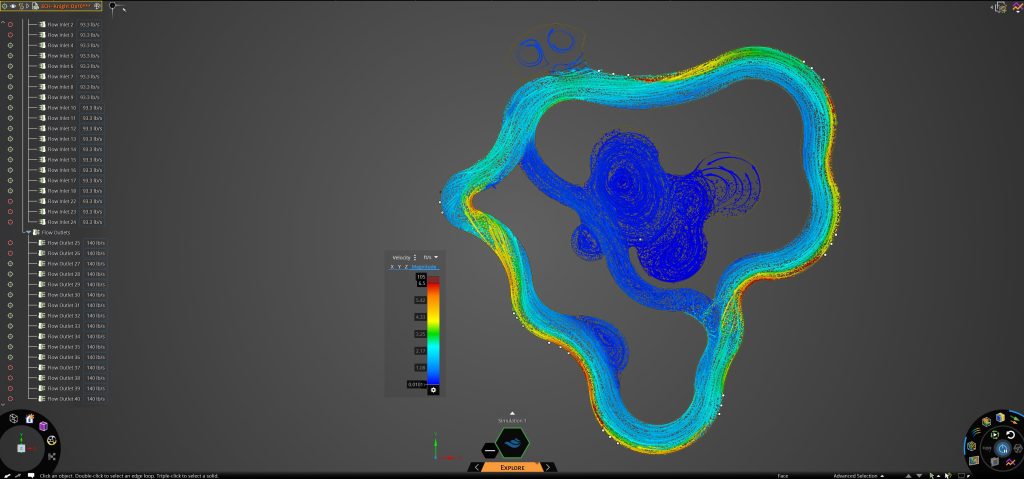Toggle the status circle for Flow Inlet 15
This screenshot has height=479, width=1024.
[x=10, y=159]
